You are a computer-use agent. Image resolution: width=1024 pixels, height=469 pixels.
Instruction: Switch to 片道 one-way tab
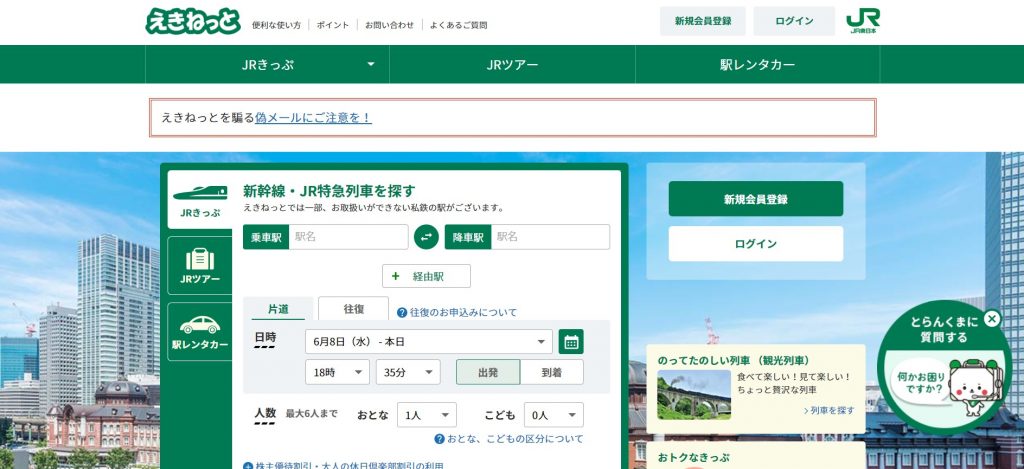click(x=278, y=310)
